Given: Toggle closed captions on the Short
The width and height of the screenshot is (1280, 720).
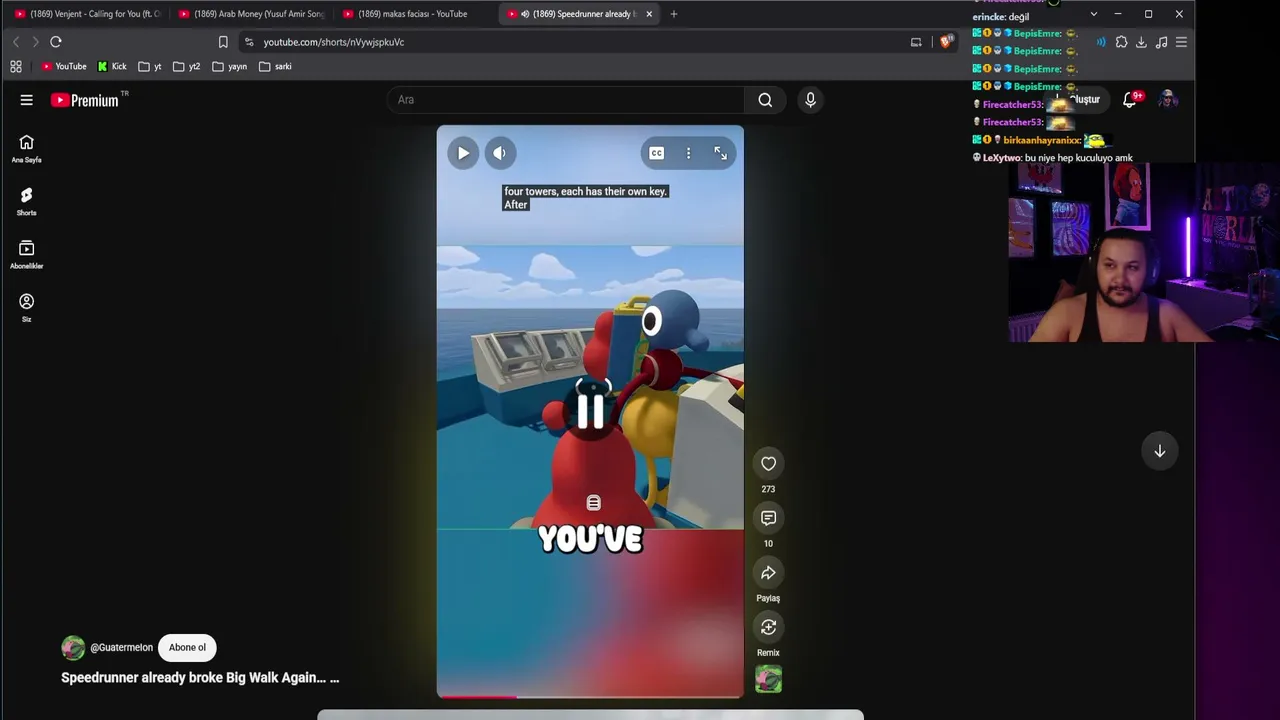Looking at the screenshot, I should [x=656, y=153].
